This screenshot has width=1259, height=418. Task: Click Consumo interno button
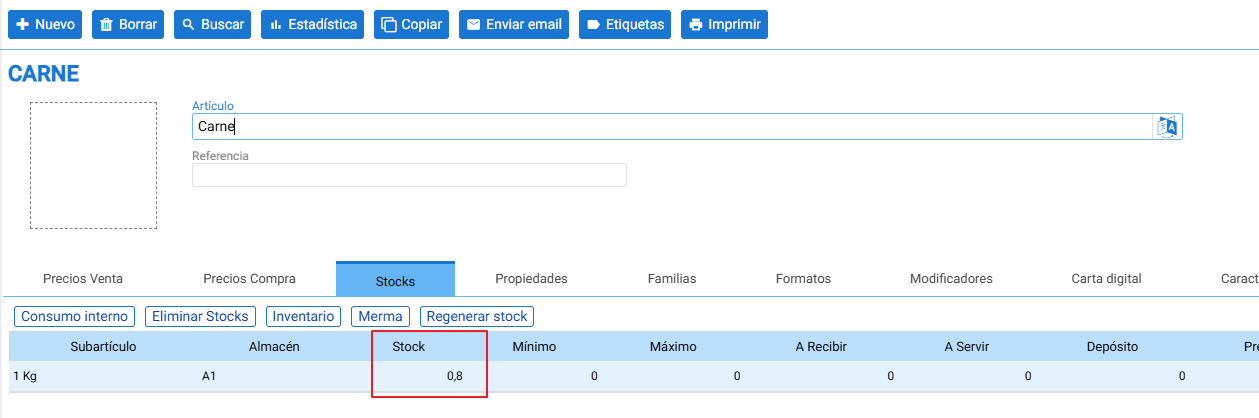75,316
